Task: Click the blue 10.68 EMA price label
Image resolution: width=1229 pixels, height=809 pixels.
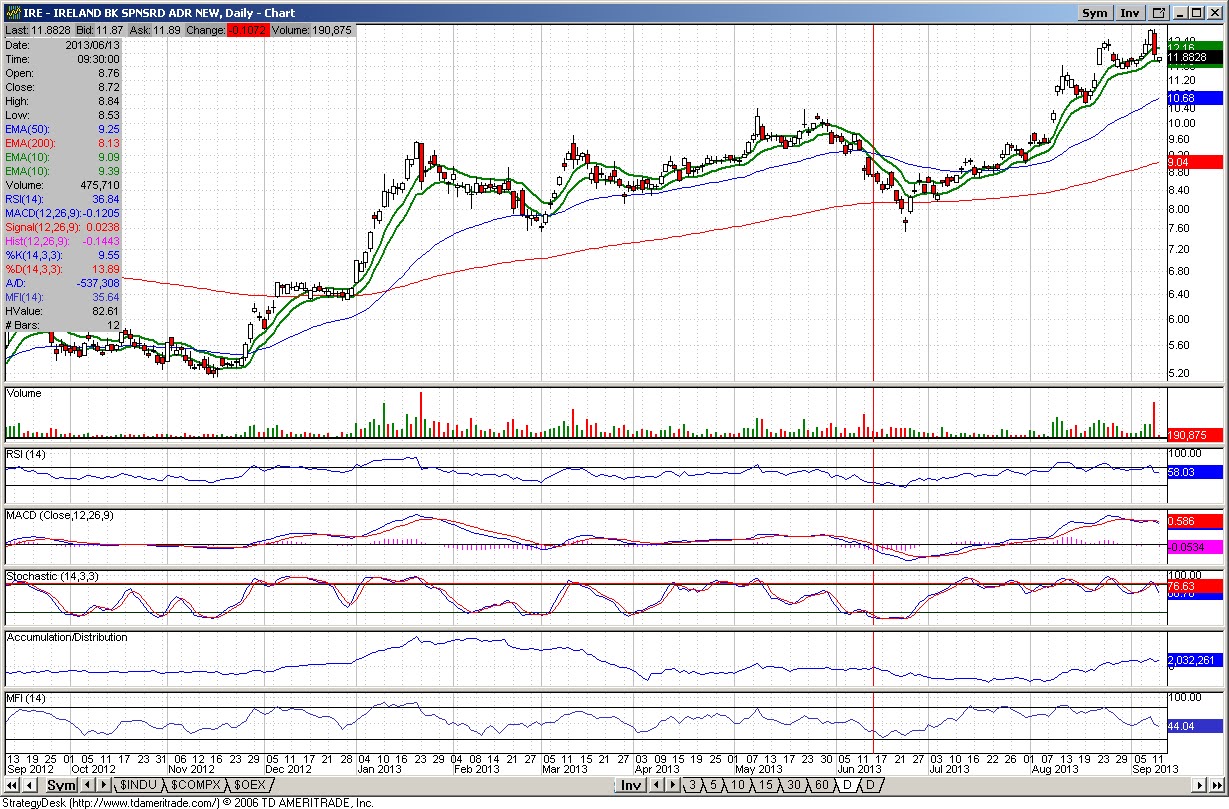Action: [1195, 98]
